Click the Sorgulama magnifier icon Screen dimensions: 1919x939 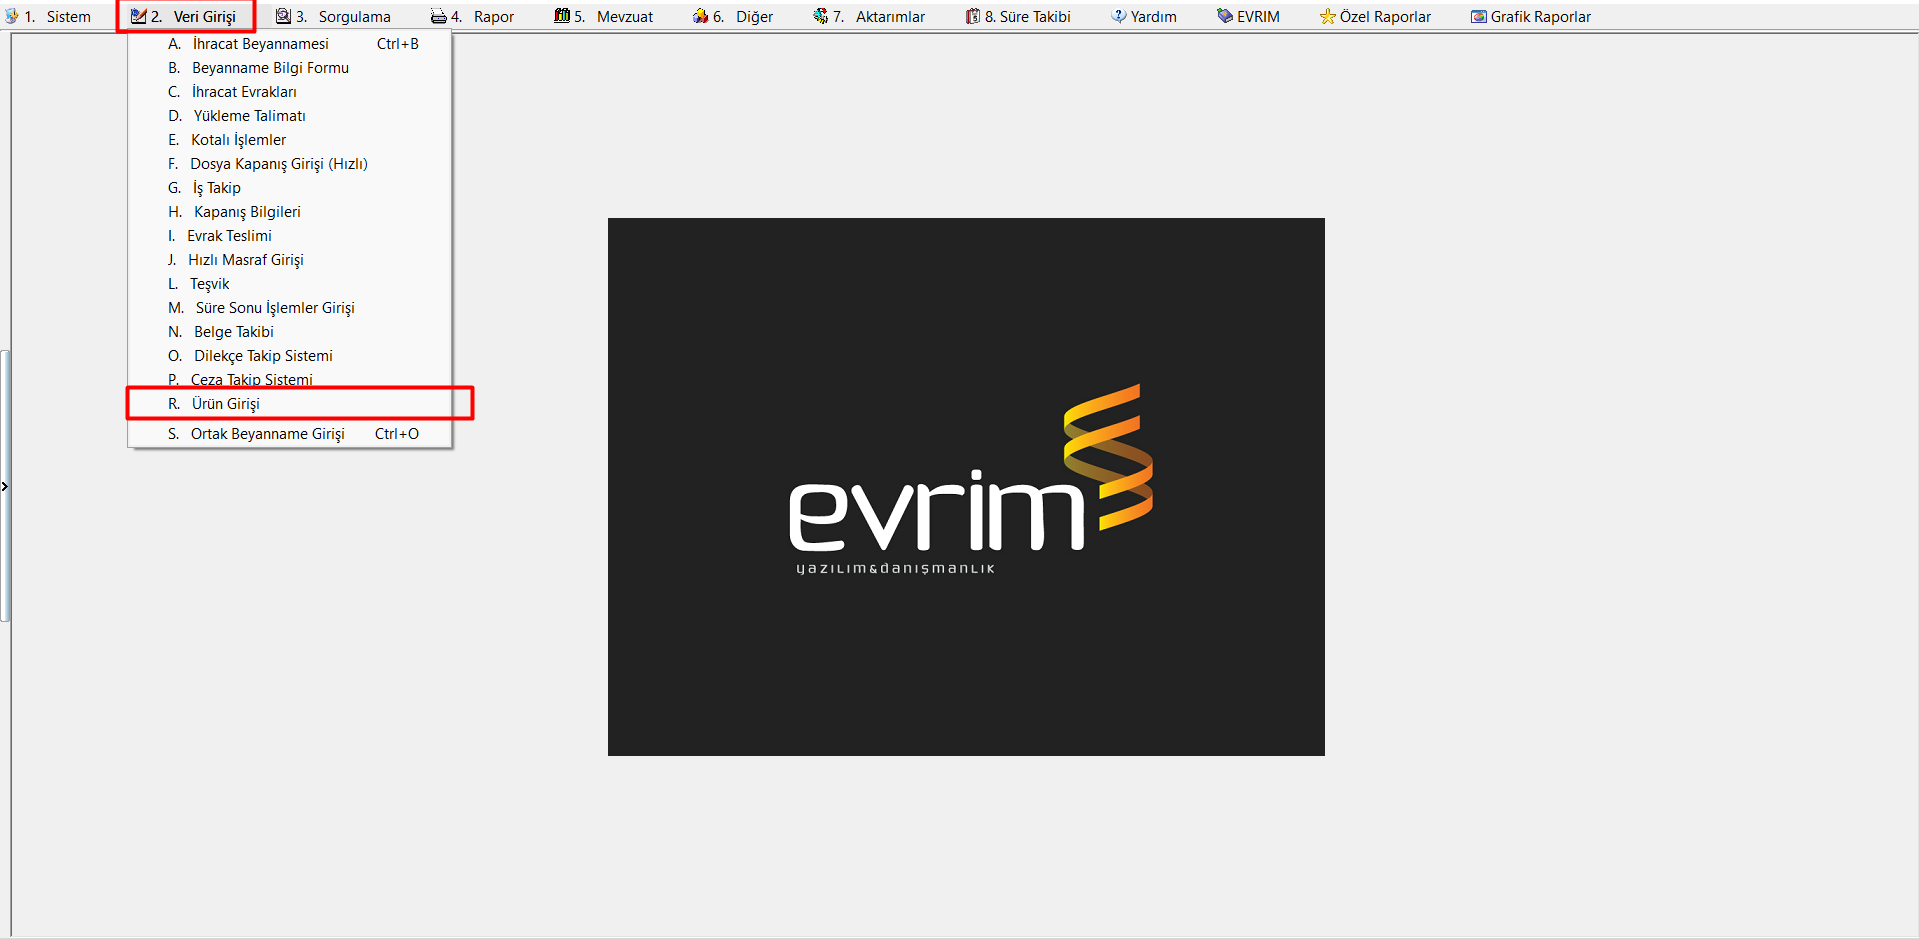coord(284,17)
